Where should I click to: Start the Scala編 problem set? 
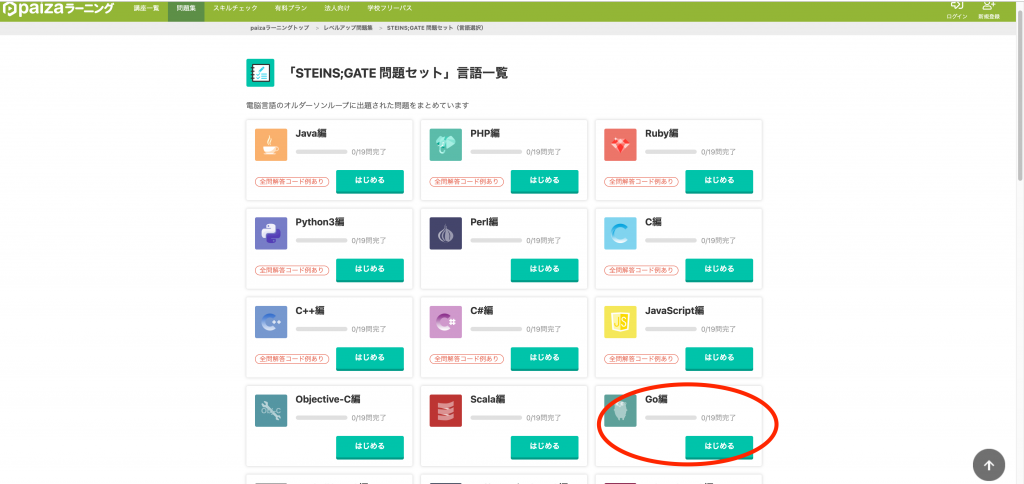(x=545, y=447)
